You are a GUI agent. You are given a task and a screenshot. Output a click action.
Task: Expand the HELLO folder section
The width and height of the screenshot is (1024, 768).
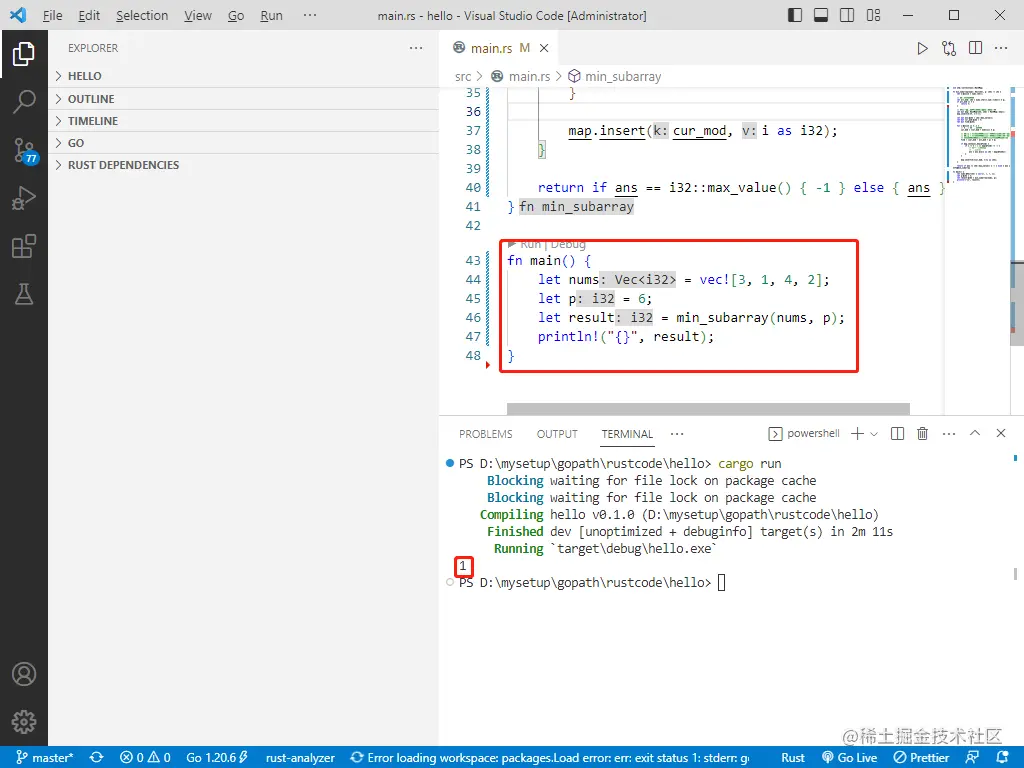pyautogui.click(x=244, y=76)
